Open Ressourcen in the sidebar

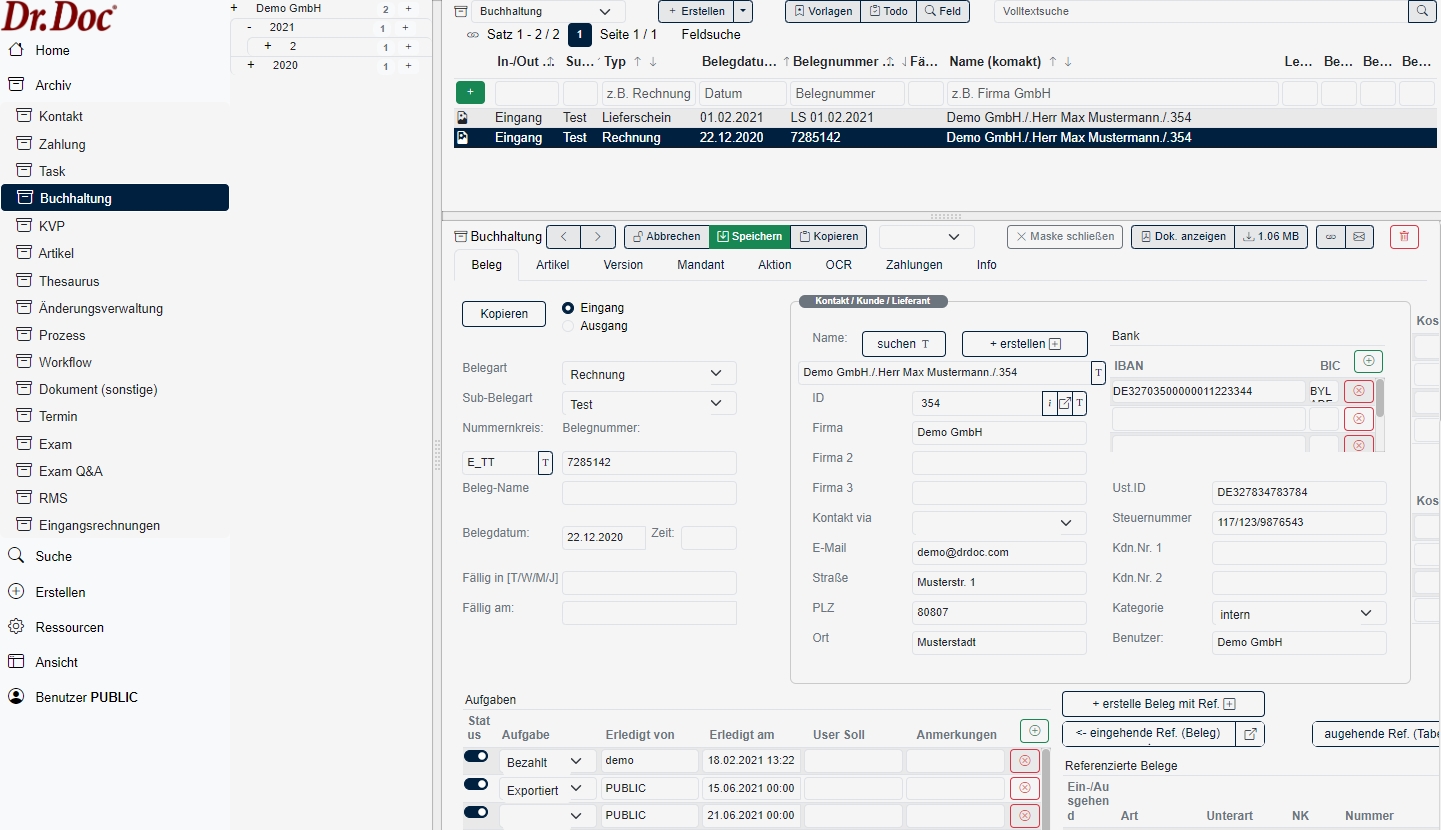tap(70, 627)
